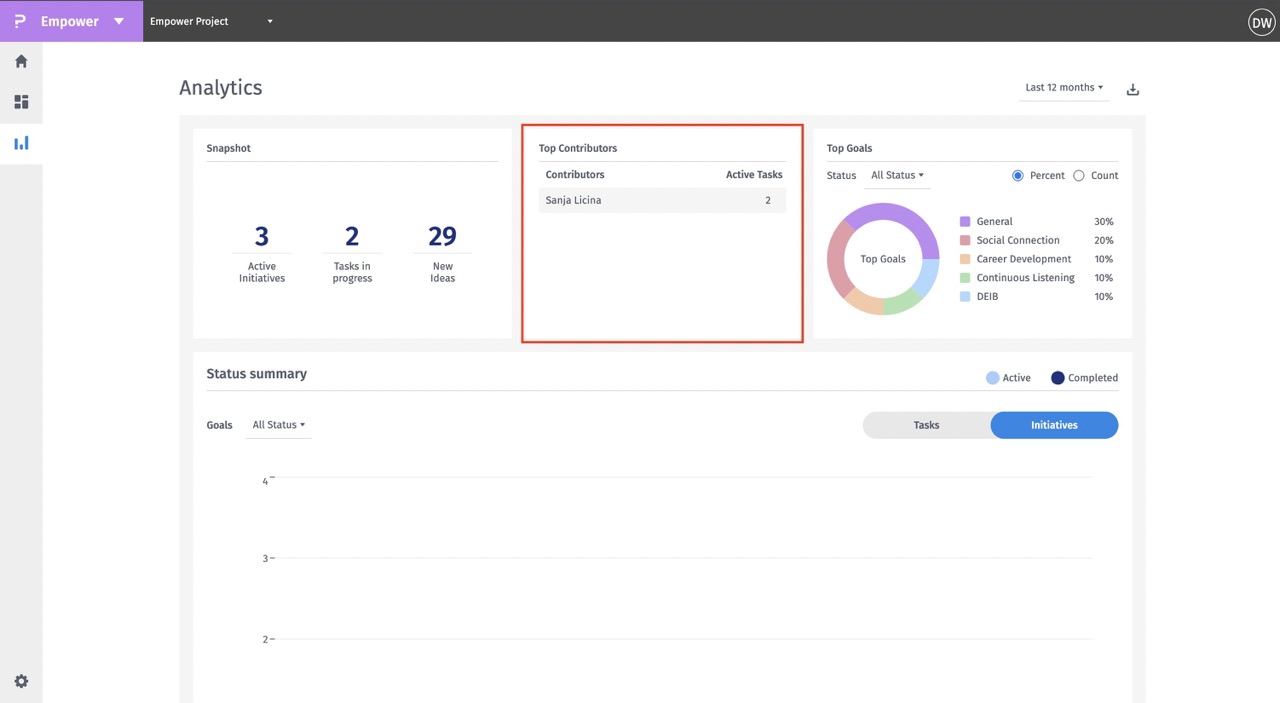The width and height of the screenshot is (1280, 703).
Task: Select the Percent radio button
Action: [x=1018, y=176]
